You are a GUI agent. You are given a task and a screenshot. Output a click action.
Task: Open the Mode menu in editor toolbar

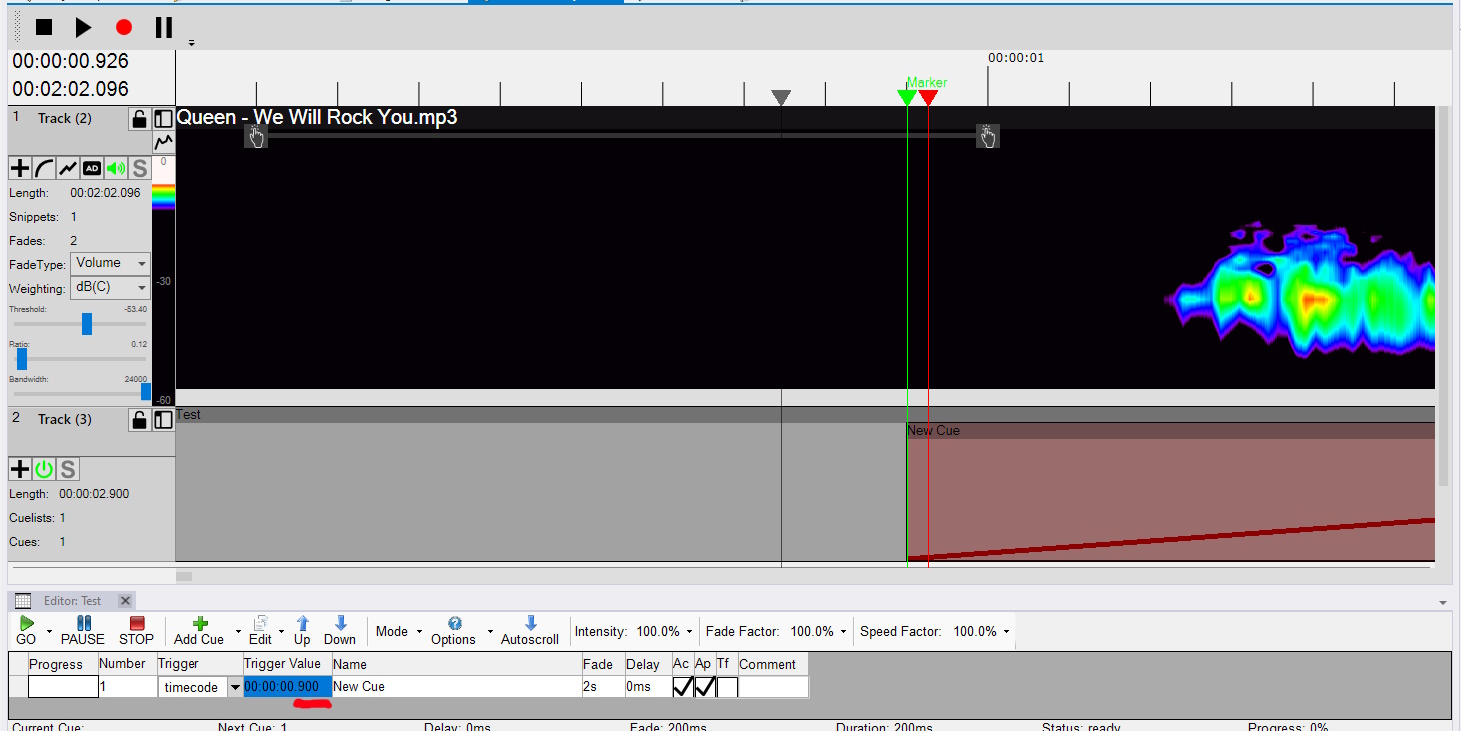click(397, 631)
